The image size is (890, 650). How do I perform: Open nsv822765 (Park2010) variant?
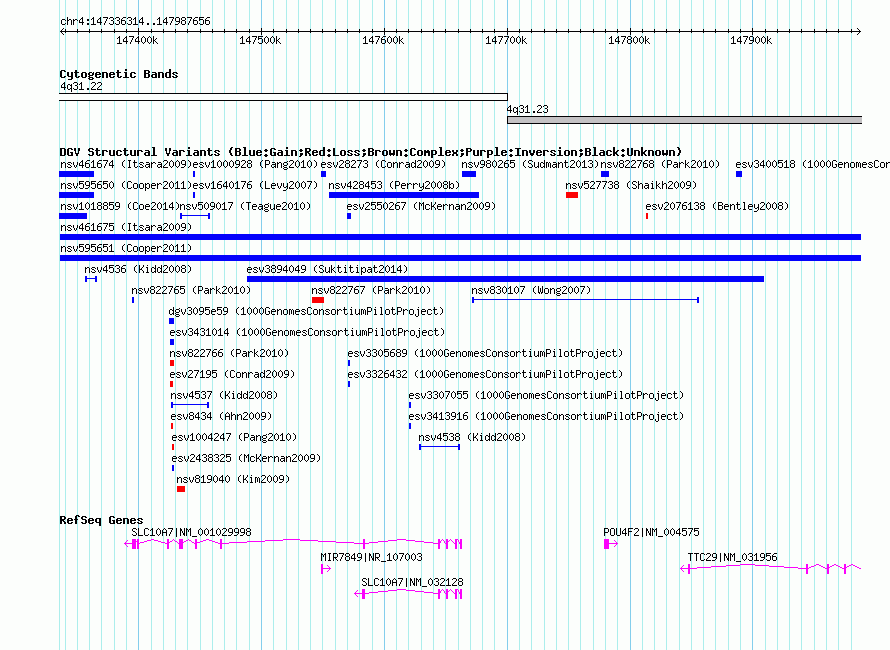click(191, 291)
